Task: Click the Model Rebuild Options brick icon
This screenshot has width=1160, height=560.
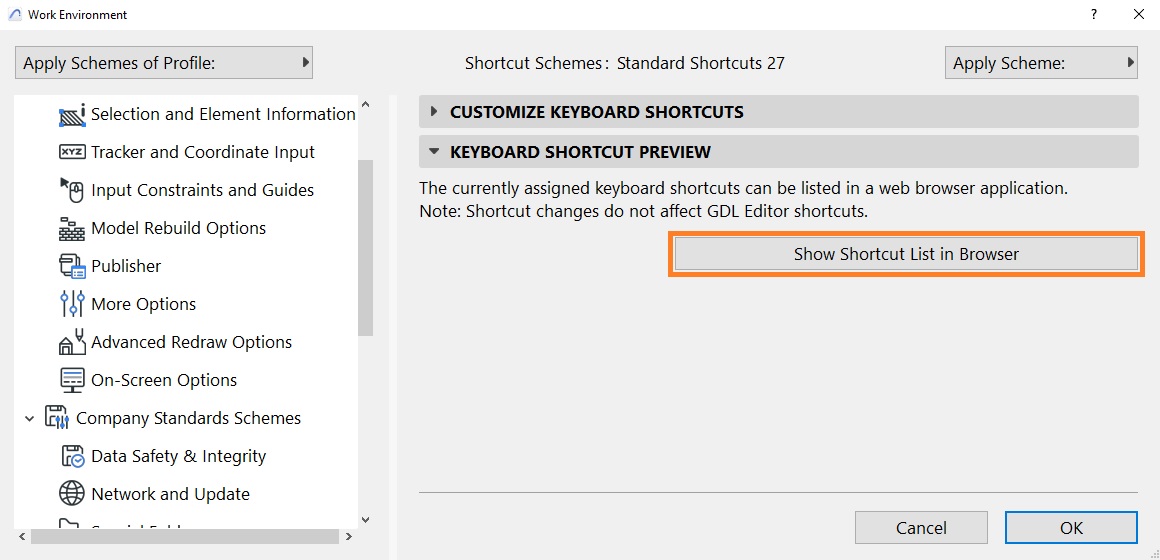Action: pyautogui.click(x=72, y=229)
